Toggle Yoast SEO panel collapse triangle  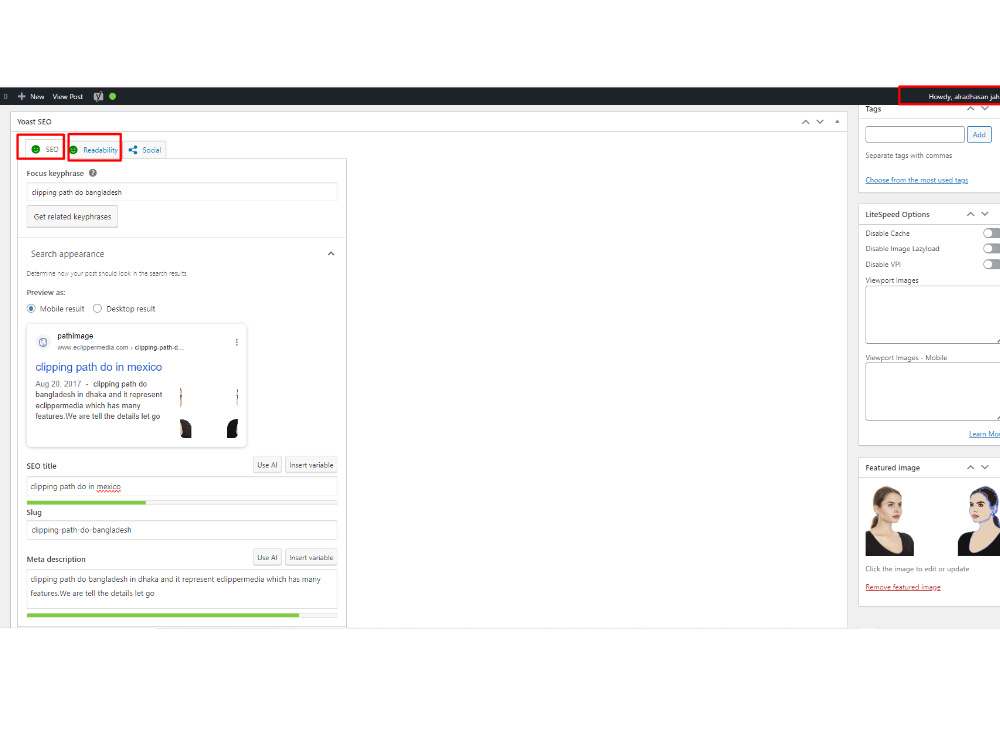point(837,122)
